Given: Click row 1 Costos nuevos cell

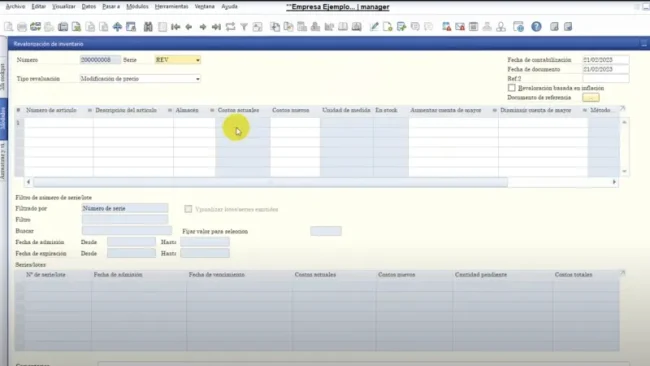Looking at the screenshot, I should click(x=295, y=123).
